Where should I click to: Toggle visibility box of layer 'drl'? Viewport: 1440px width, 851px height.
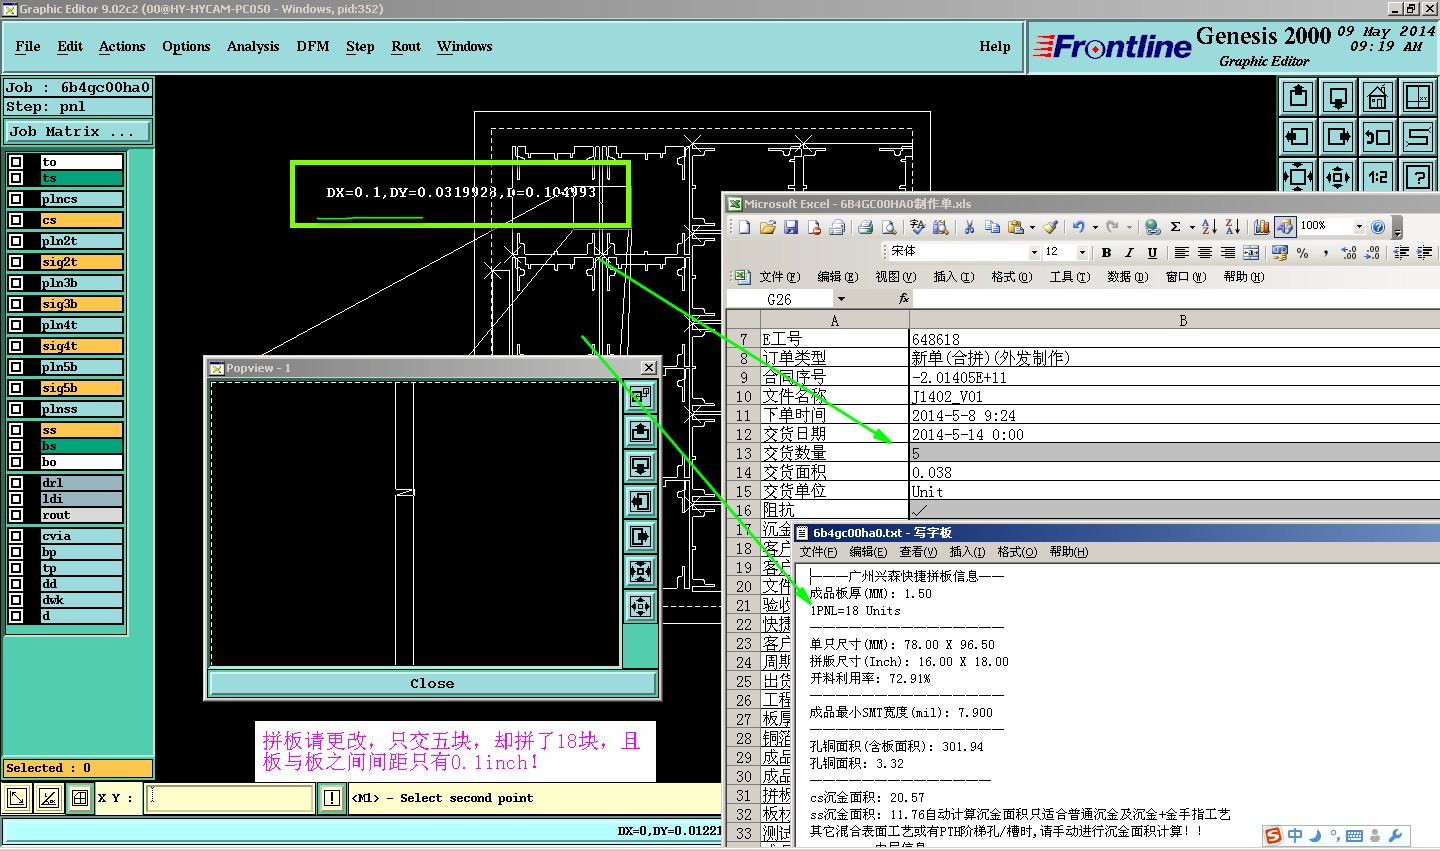pyautogui.click(x=16, y=483)
